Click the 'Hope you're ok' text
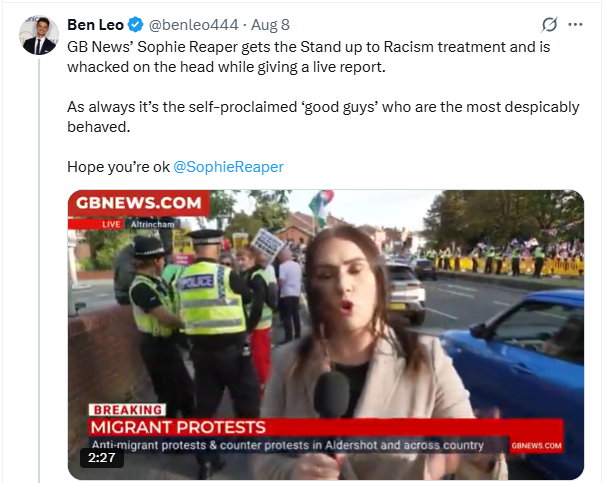Image resolution: width=605 pixels, height=483 pixels. [x=118, y=166]
